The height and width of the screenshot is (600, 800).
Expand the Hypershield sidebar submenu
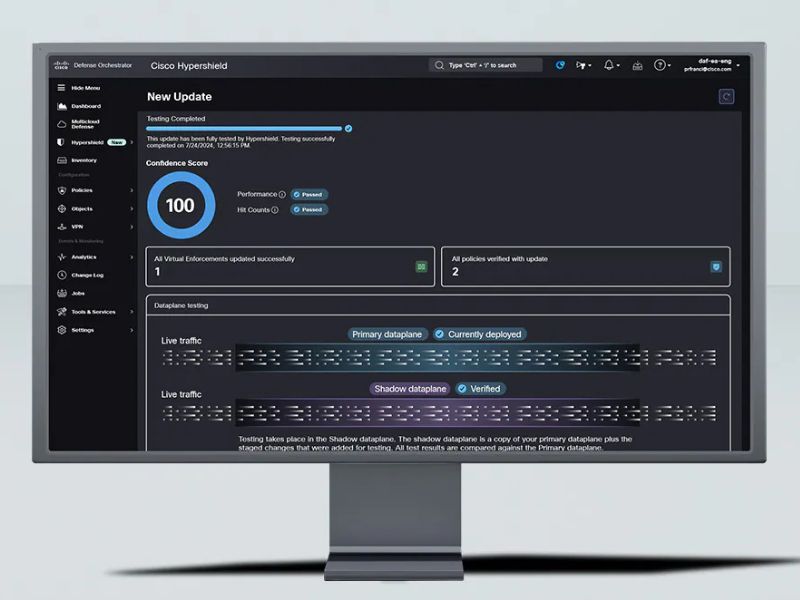point(131,143)
